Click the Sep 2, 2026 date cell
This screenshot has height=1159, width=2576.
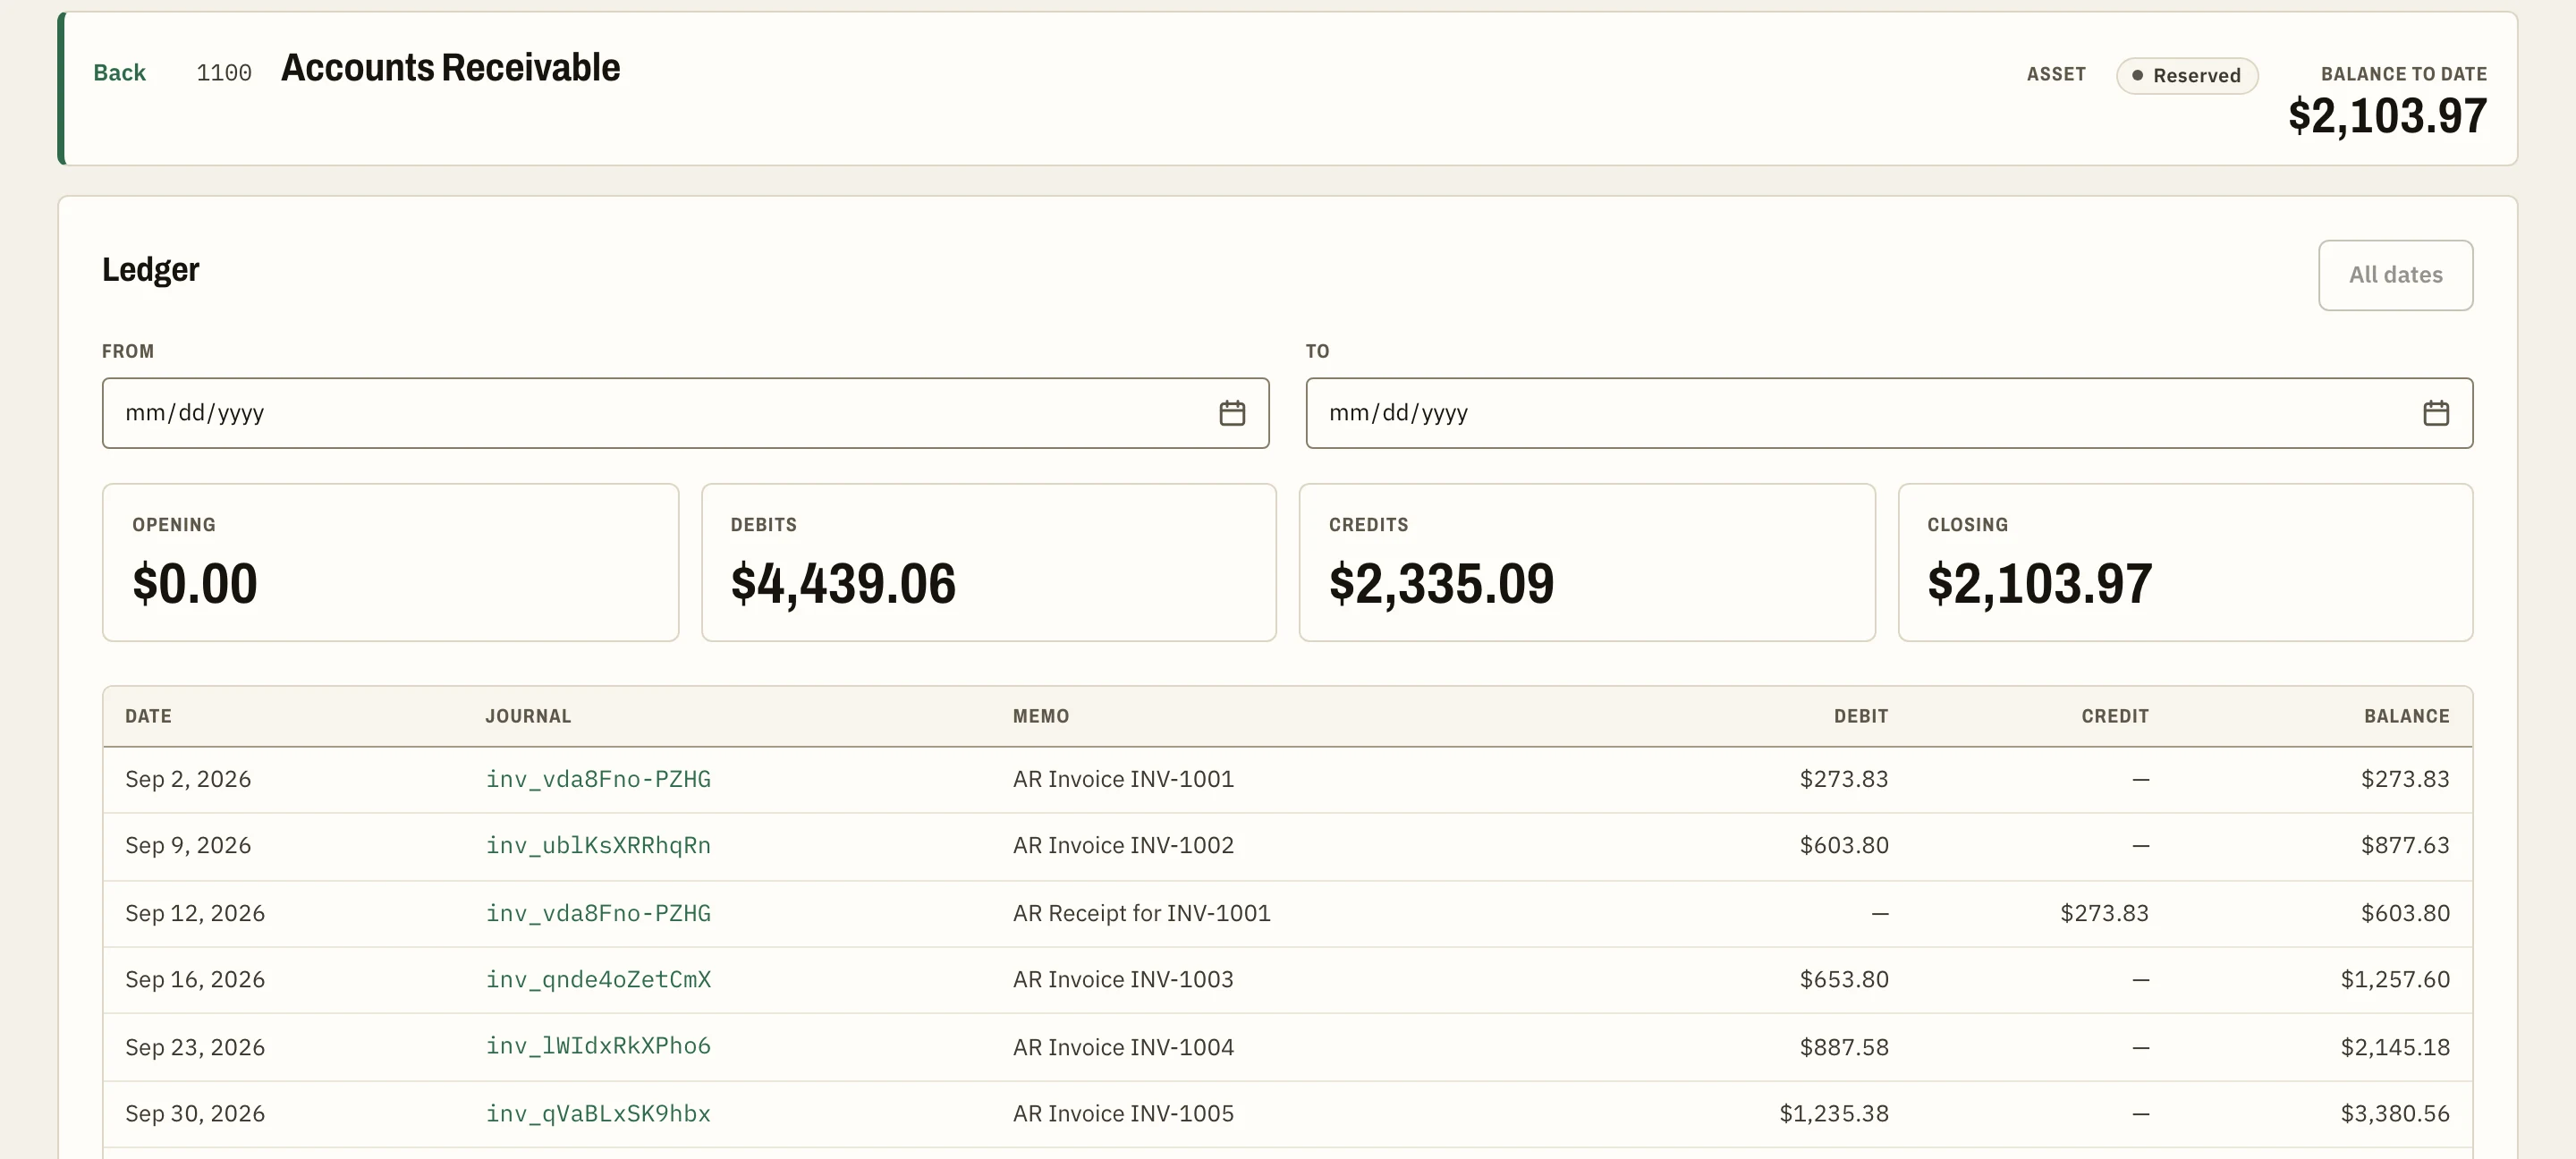pyautogui.click(x=188, y=780)
